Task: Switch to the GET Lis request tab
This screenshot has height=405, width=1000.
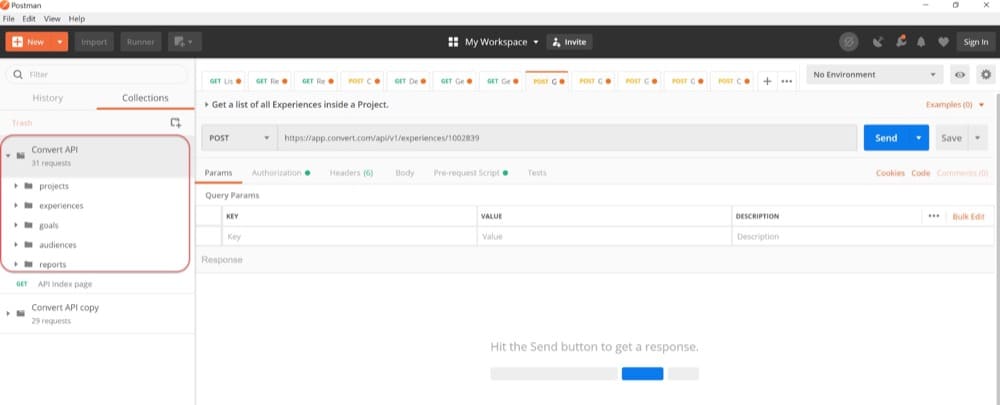Action: pyautogui.click(x=225, y=82)
